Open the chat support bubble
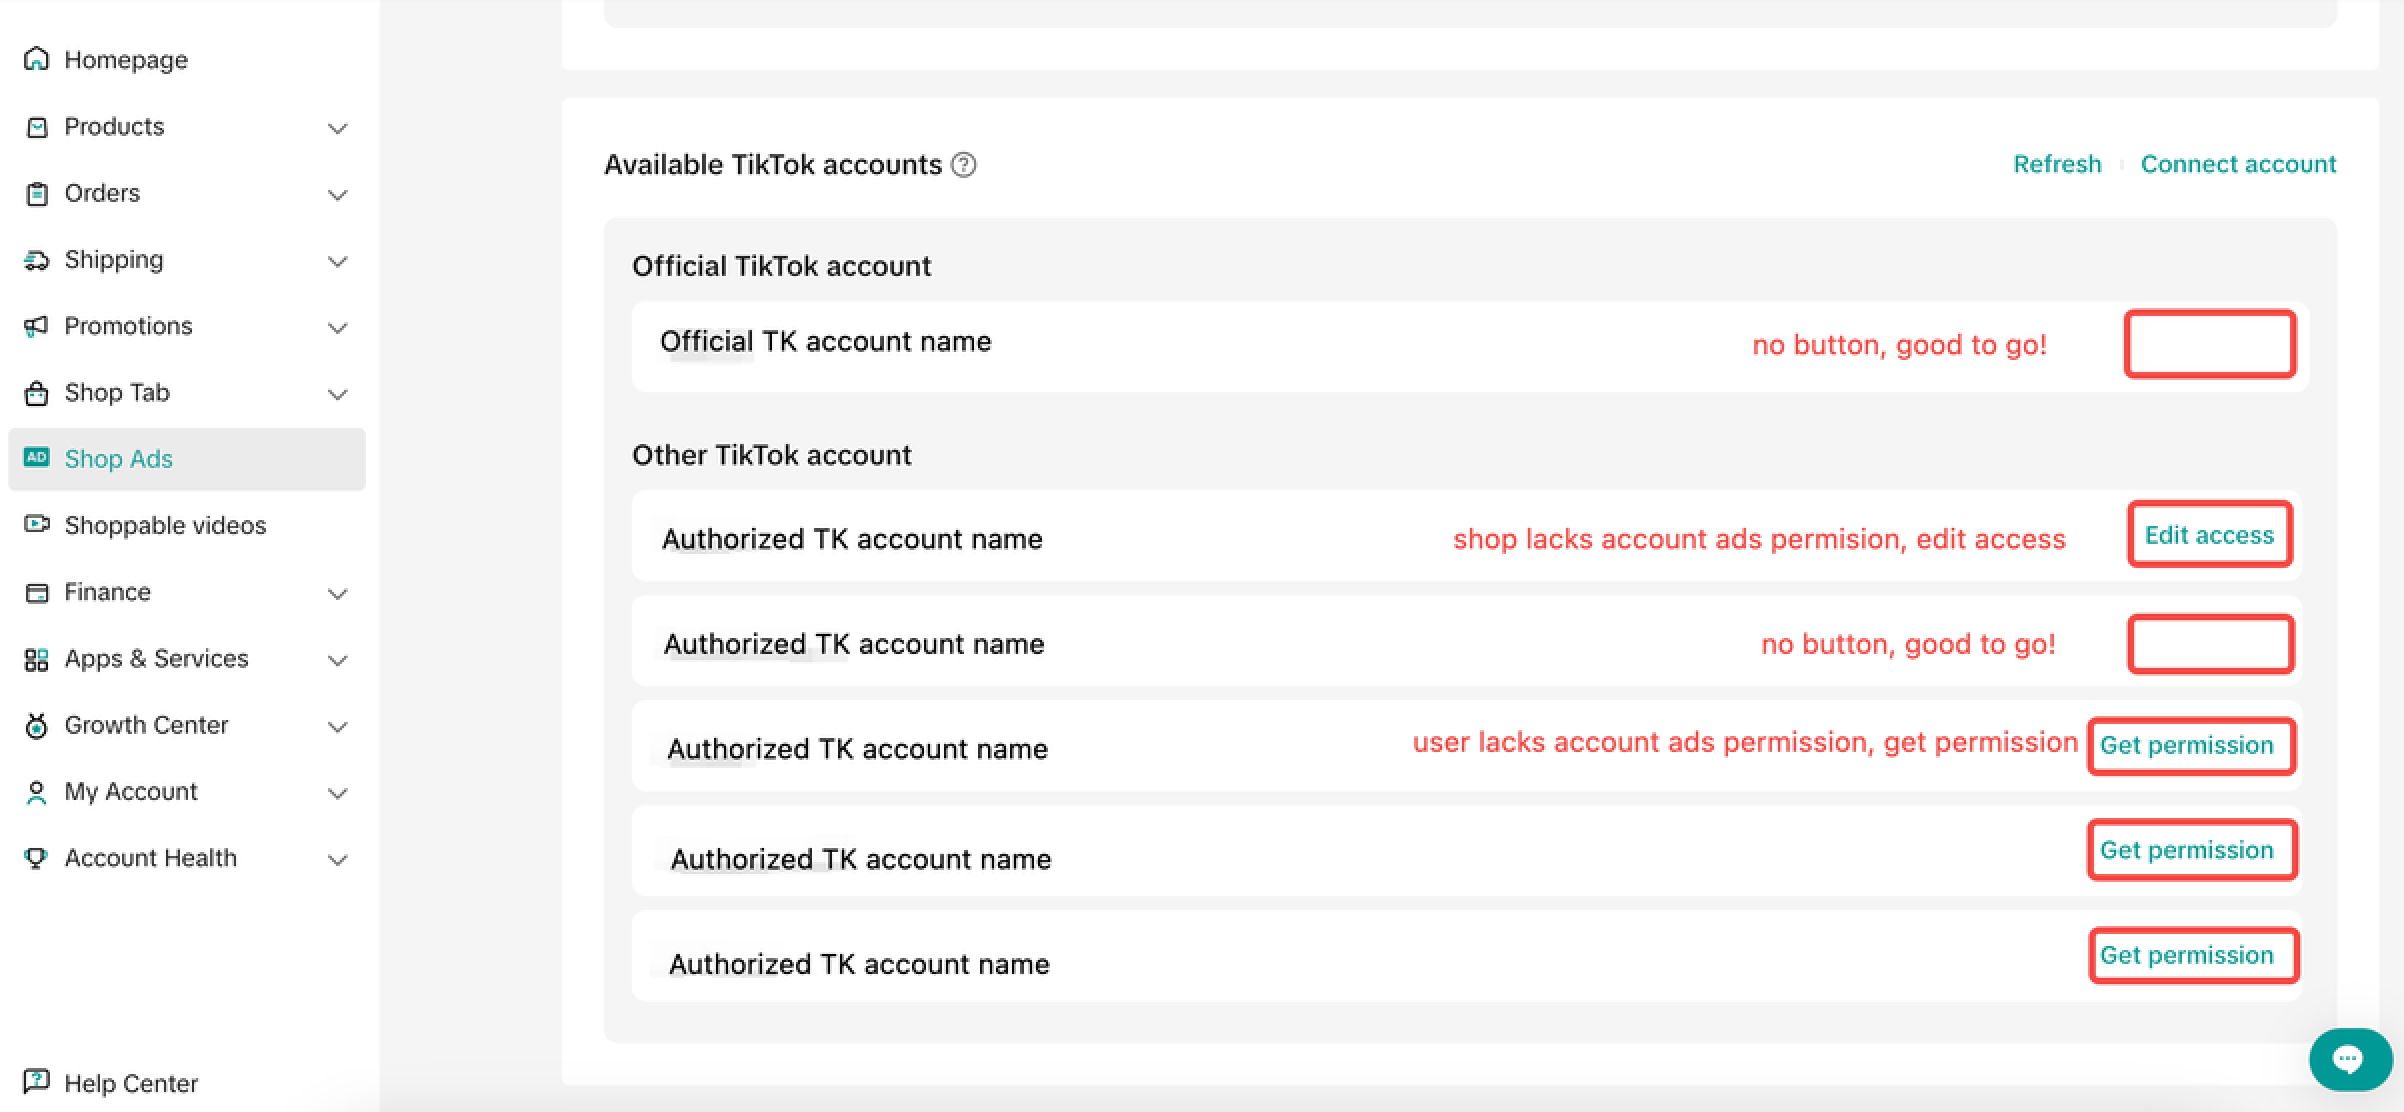The width and height of the screenshot is (2404, 1112). pyautogui.click(x=2348, y=1058)
